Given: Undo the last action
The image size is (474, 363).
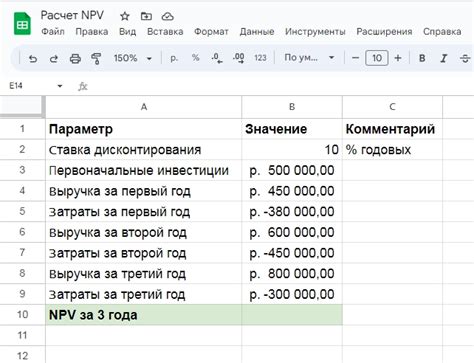Looking at the screenshot, I should point(33,59).
